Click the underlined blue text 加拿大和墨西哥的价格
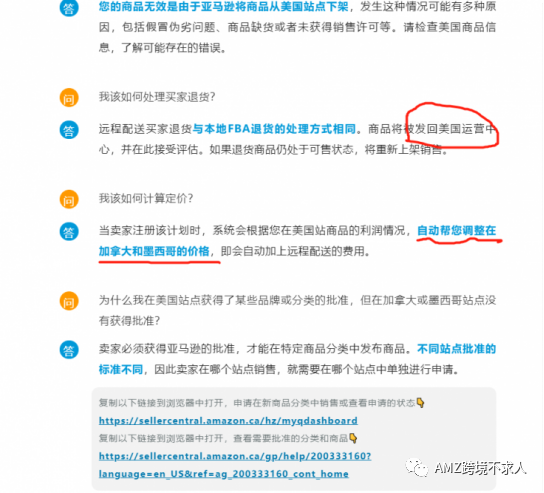The width and height of the screenshot is (544, 493). coord(154,251)
